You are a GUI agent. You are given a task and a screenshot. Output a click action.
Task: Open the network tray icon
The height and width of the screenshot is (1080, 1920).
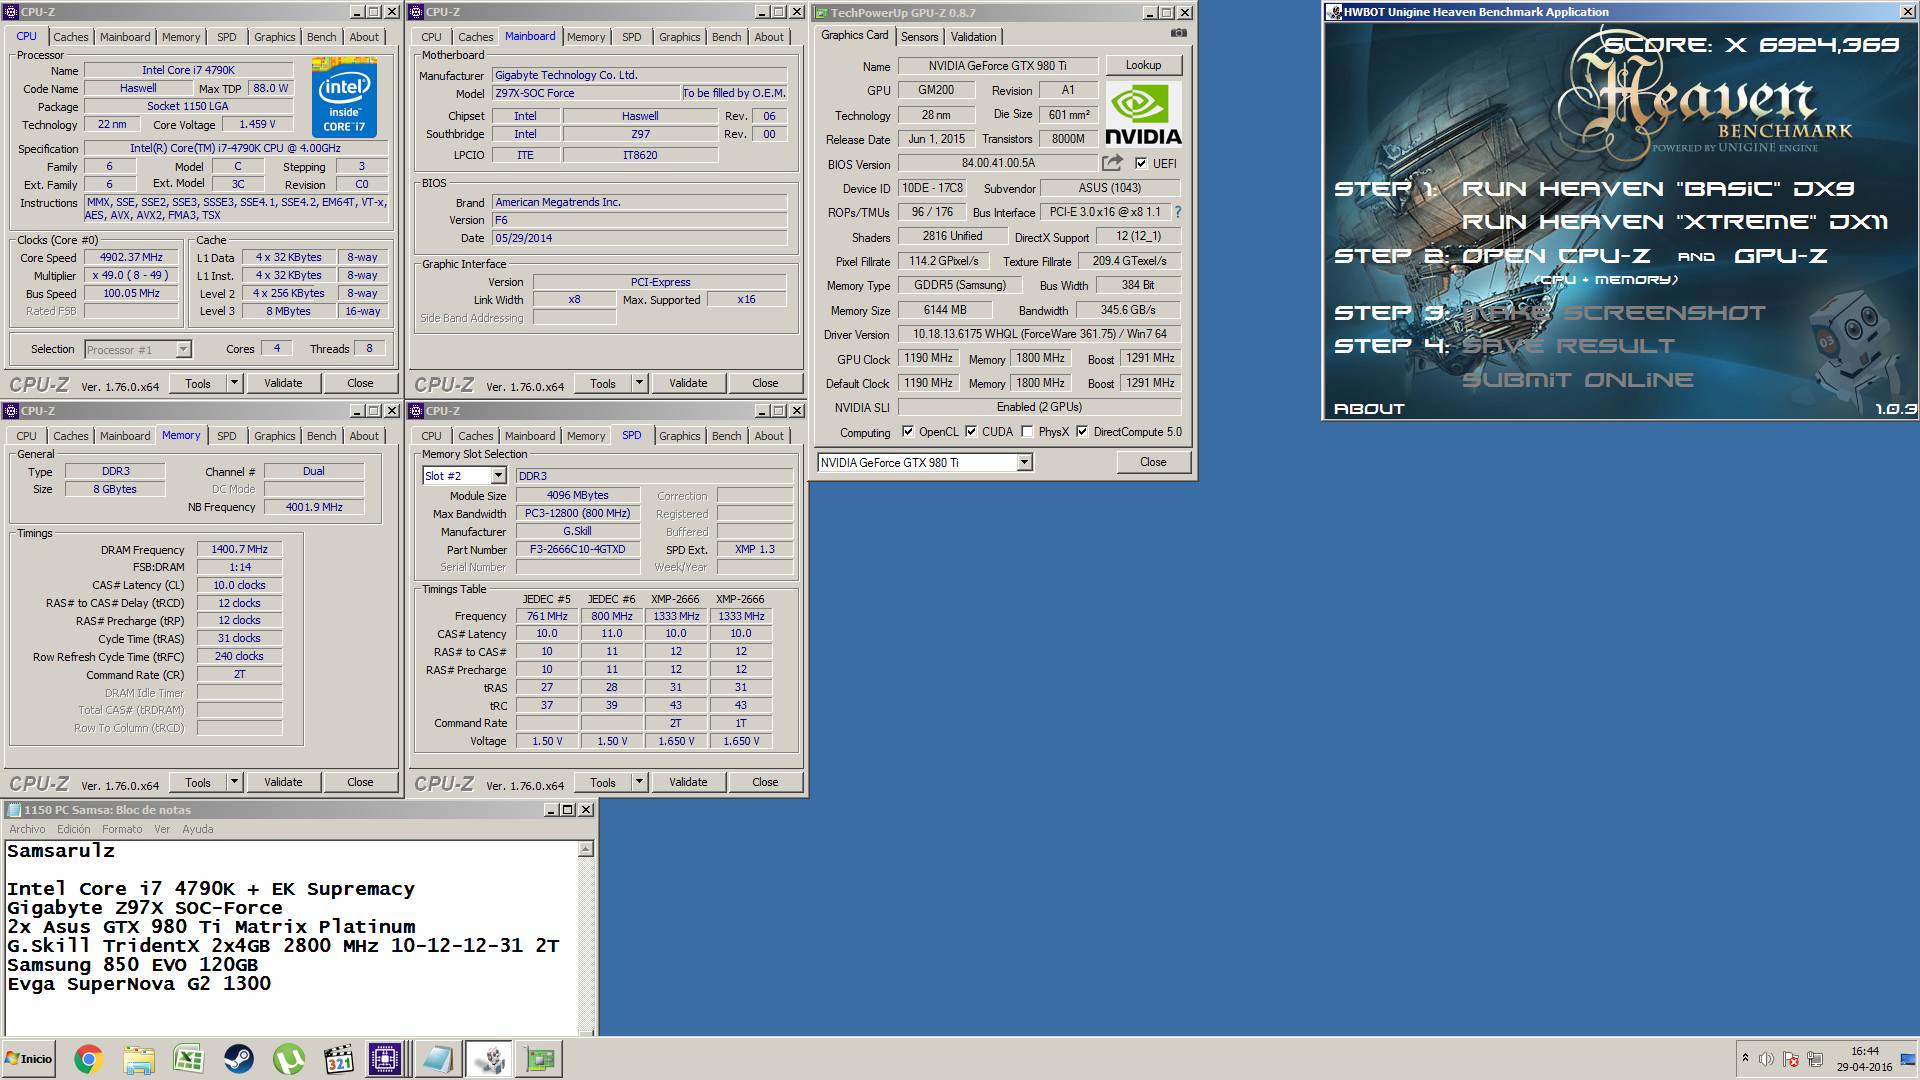click(1816, 1059)
